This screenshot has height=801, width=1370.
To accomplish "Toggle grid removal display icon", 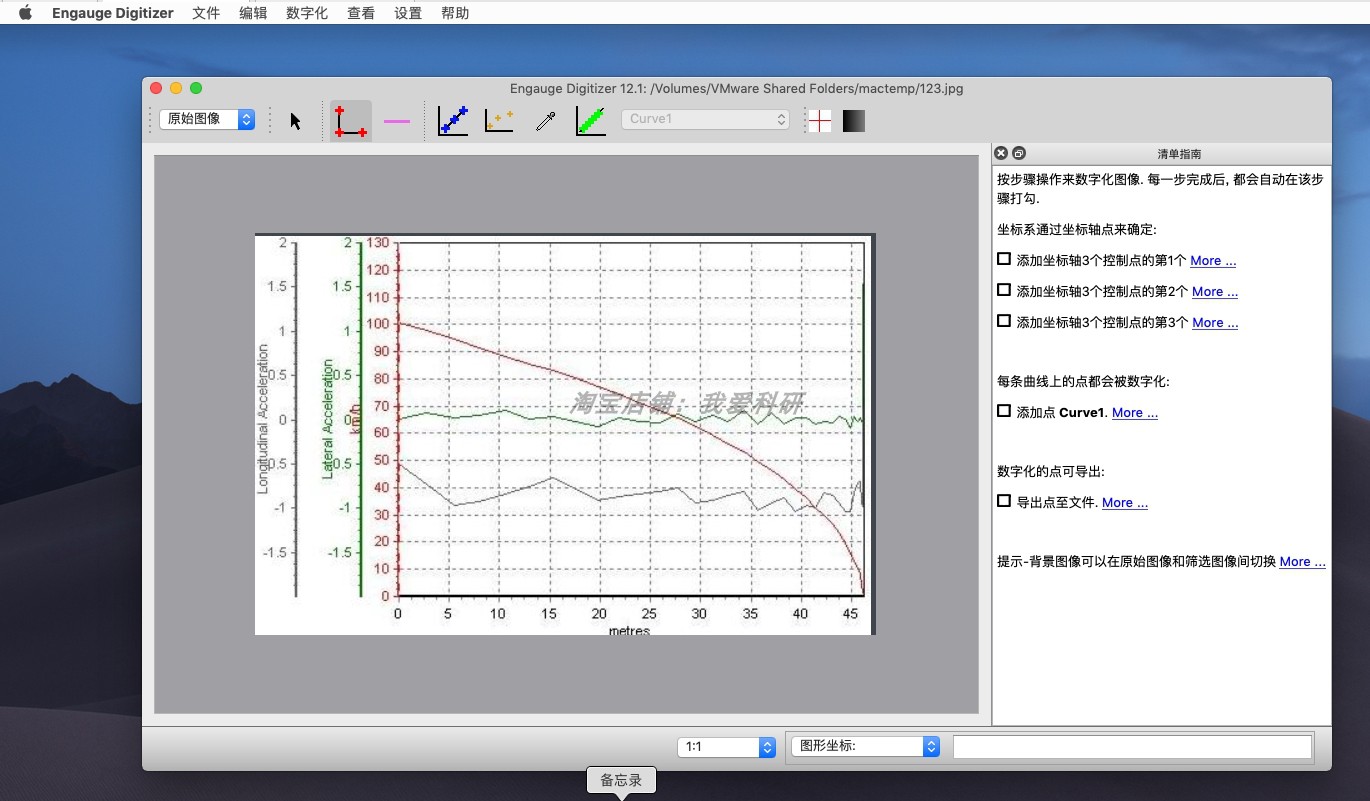I will point(819,121).
